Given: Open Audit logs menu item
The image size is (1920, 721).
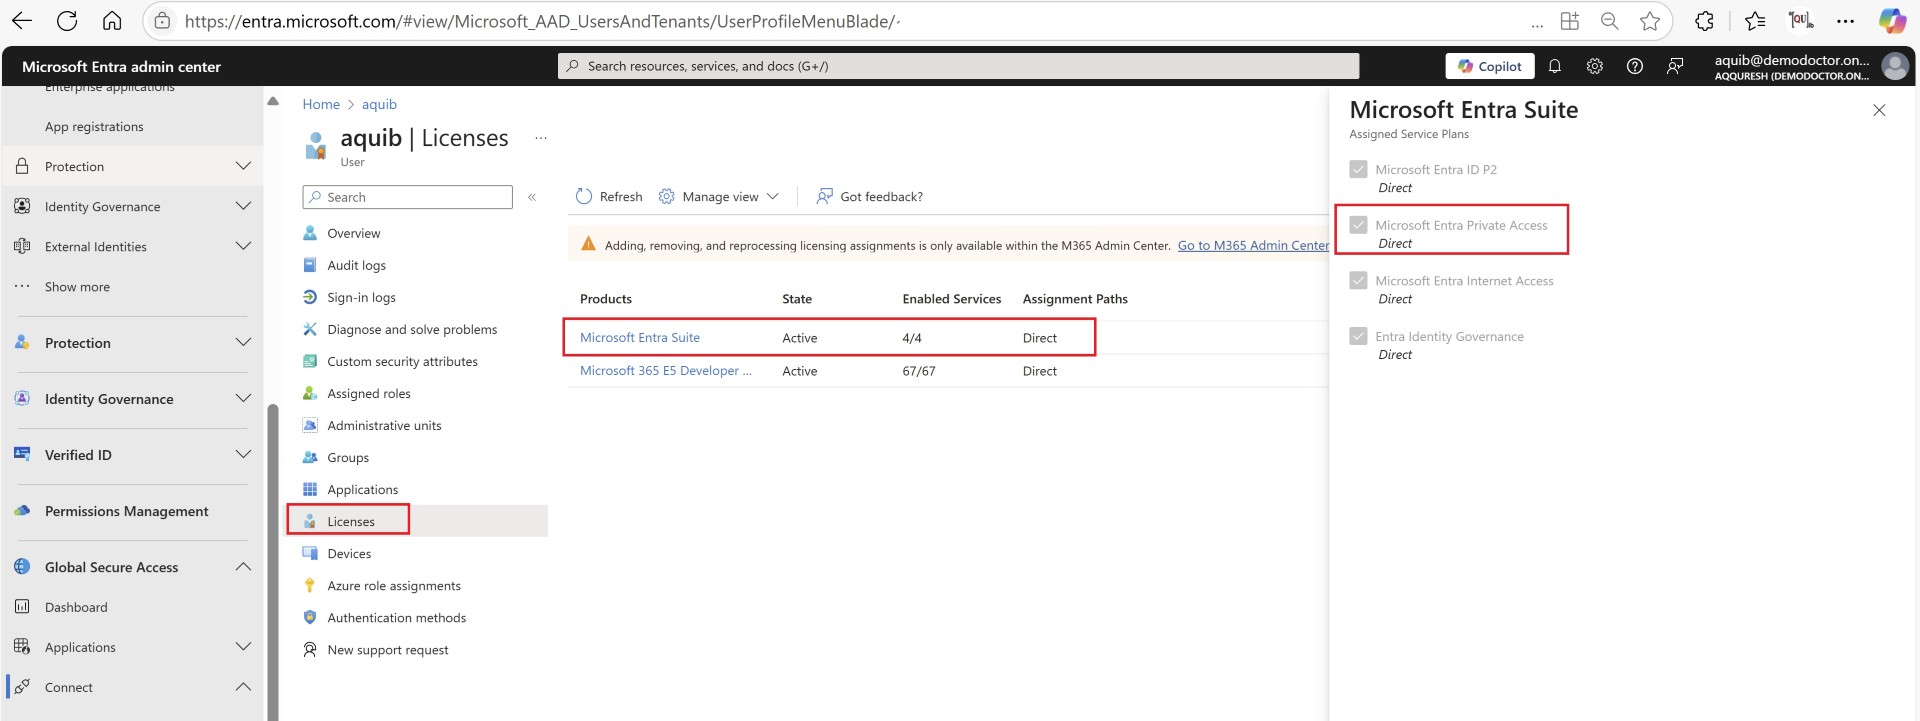Looking at the screenshot, I should click(x=356, y=265).
